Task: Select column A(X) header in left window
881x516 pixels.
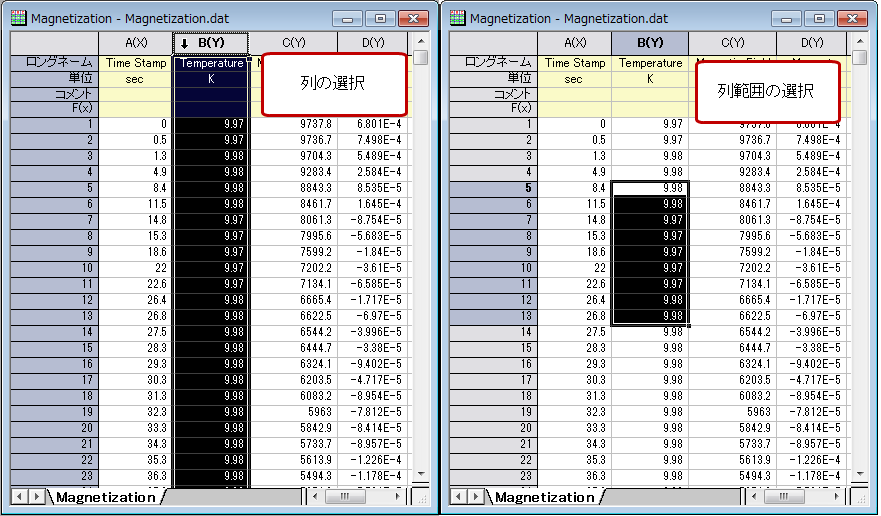Action: 135,43
